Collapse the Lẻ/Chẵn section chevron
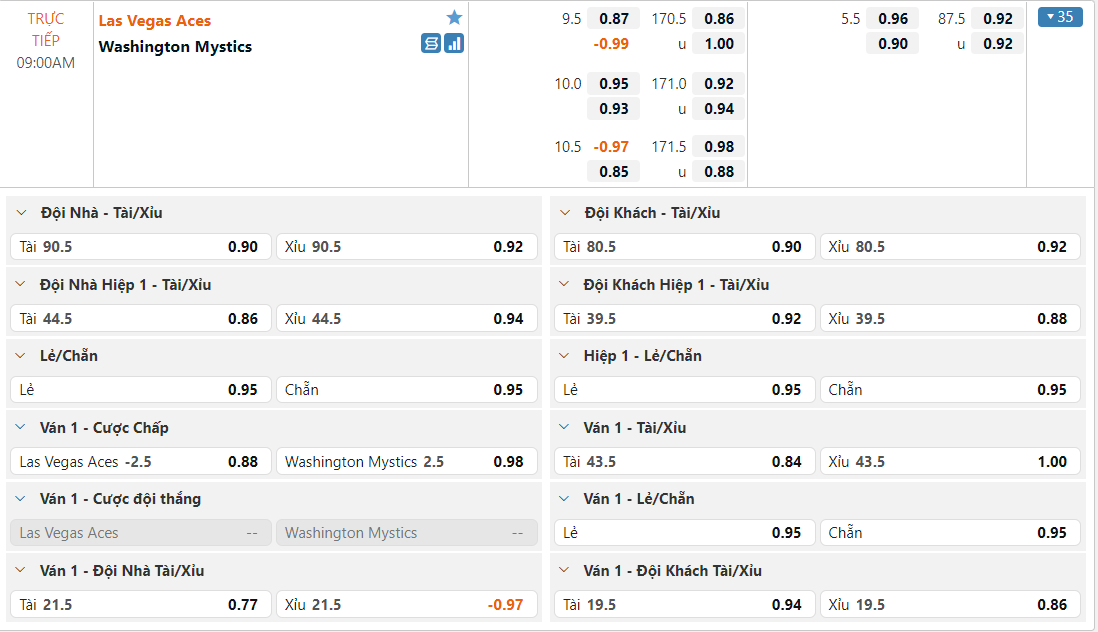The width and height of the screenshot is (1098, 632). (x=21, y=356)
